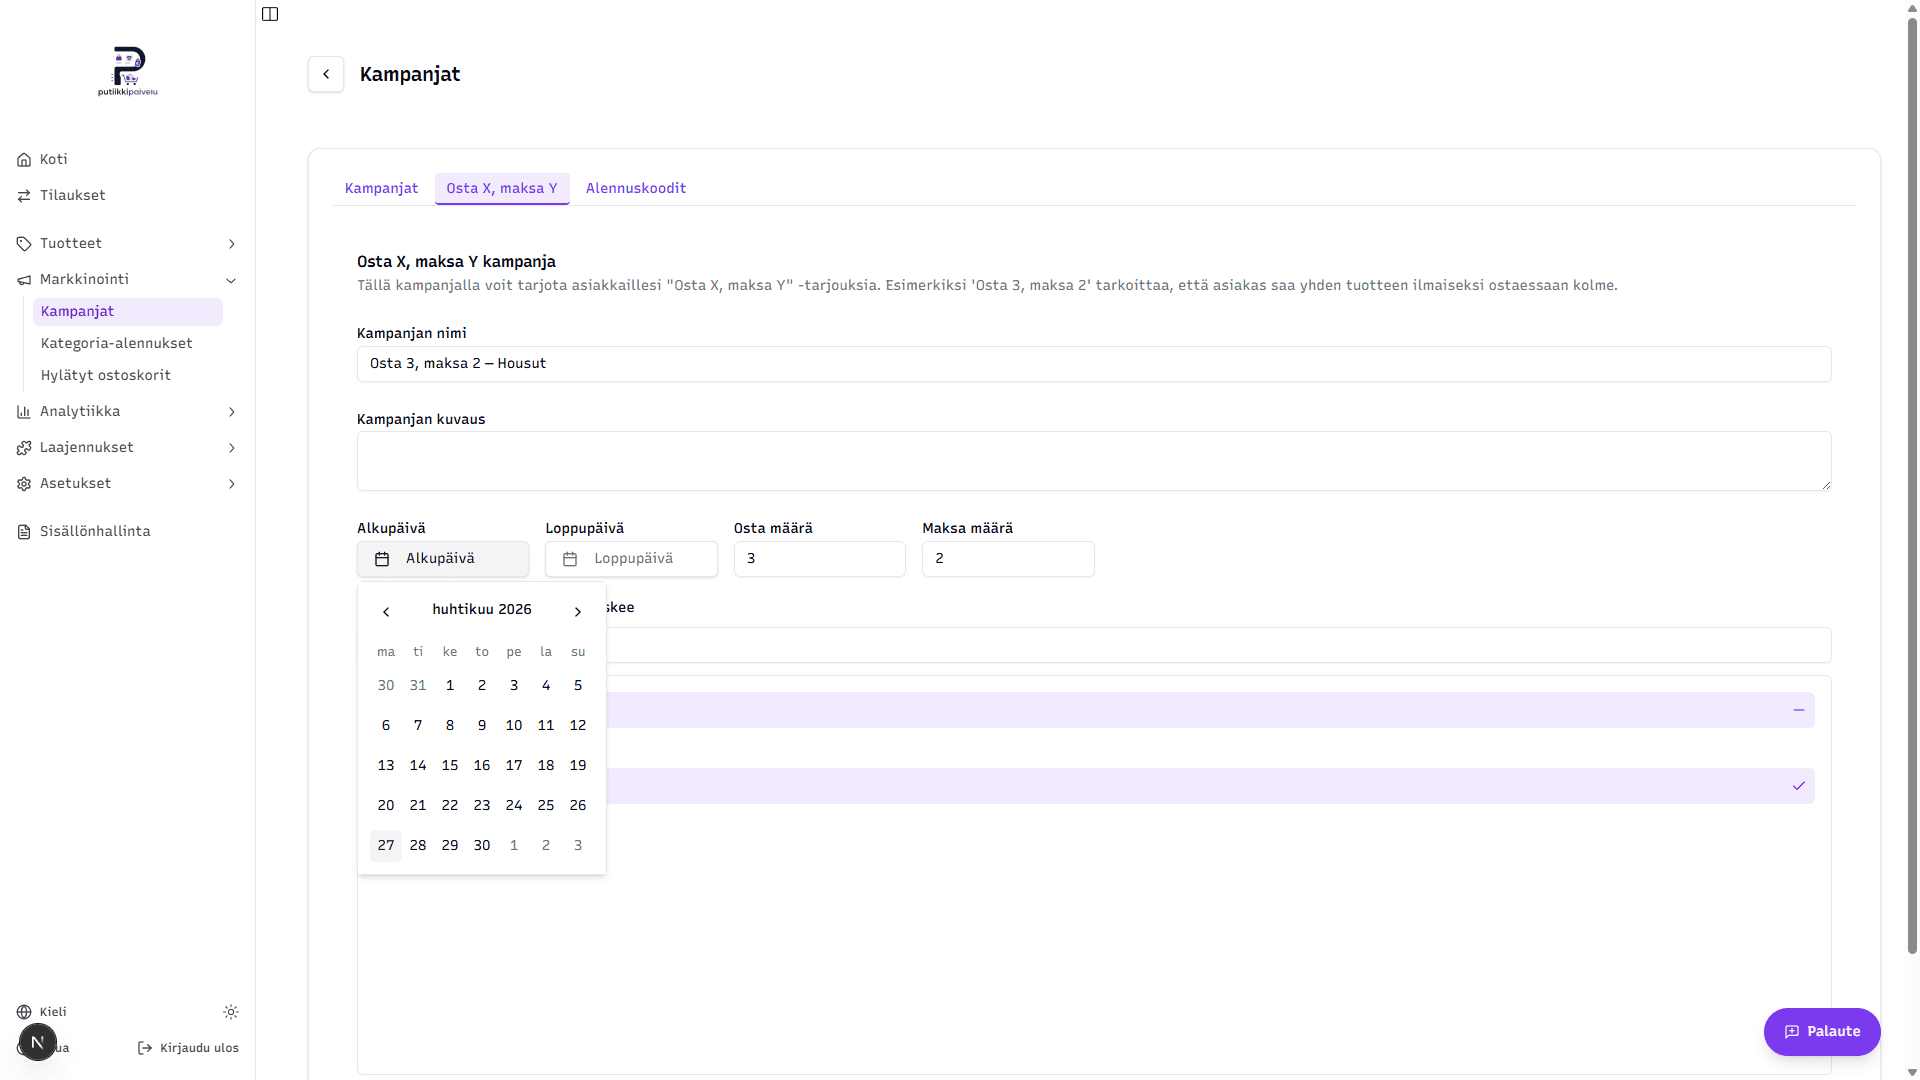Viewport: 1920px width, 1080px height.
Task: Switch to the Osta X, maksa Y tab
Action: [502, 188]
